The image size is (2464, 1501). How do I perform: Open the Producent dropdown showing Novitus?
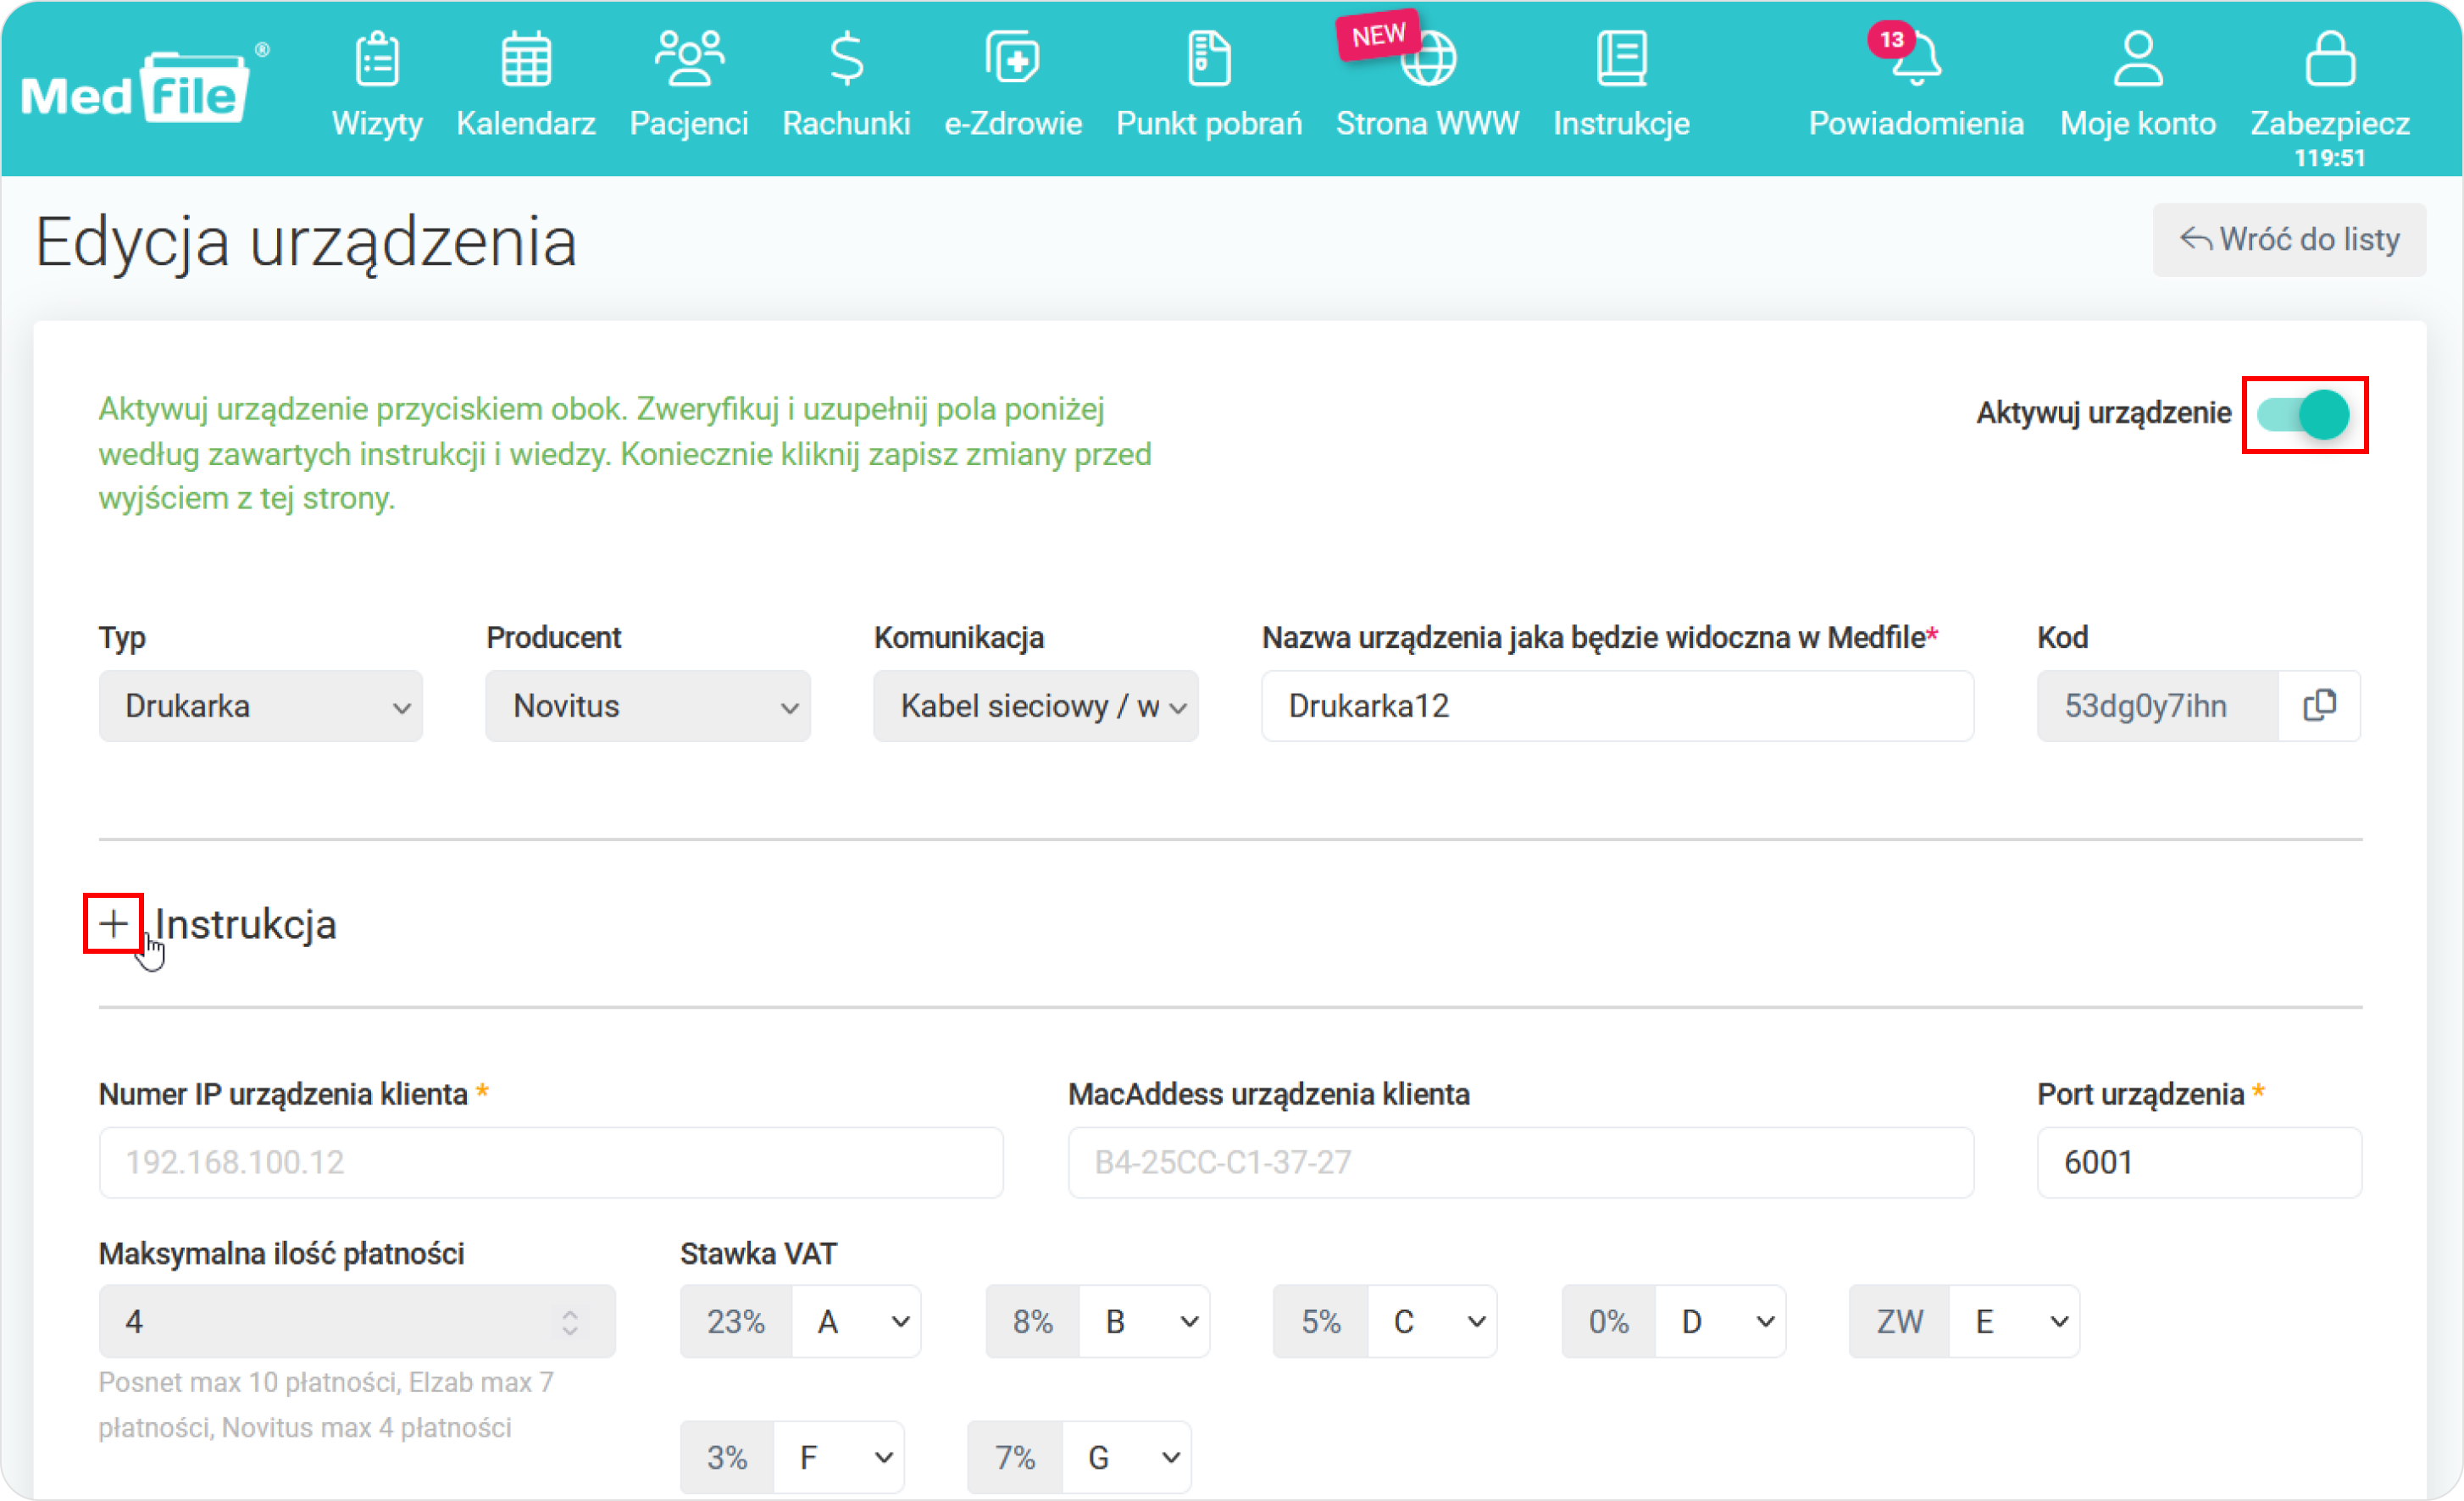click(x=647, y=706)
